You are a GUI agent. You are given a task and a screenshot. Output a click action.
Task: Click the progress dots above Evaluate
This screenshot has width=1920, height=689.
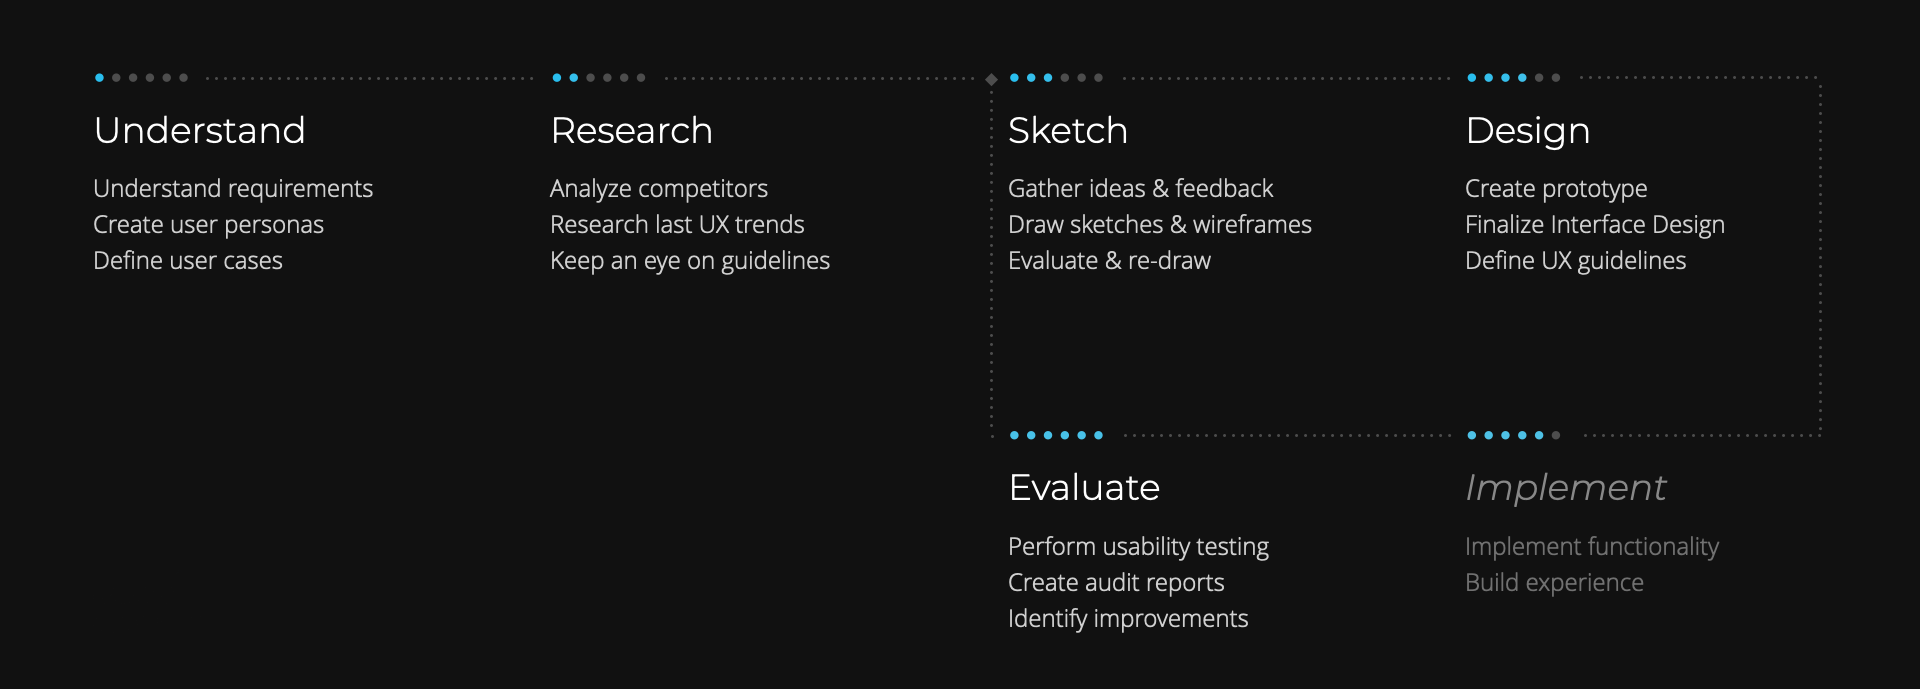(x=1056, y=435)
